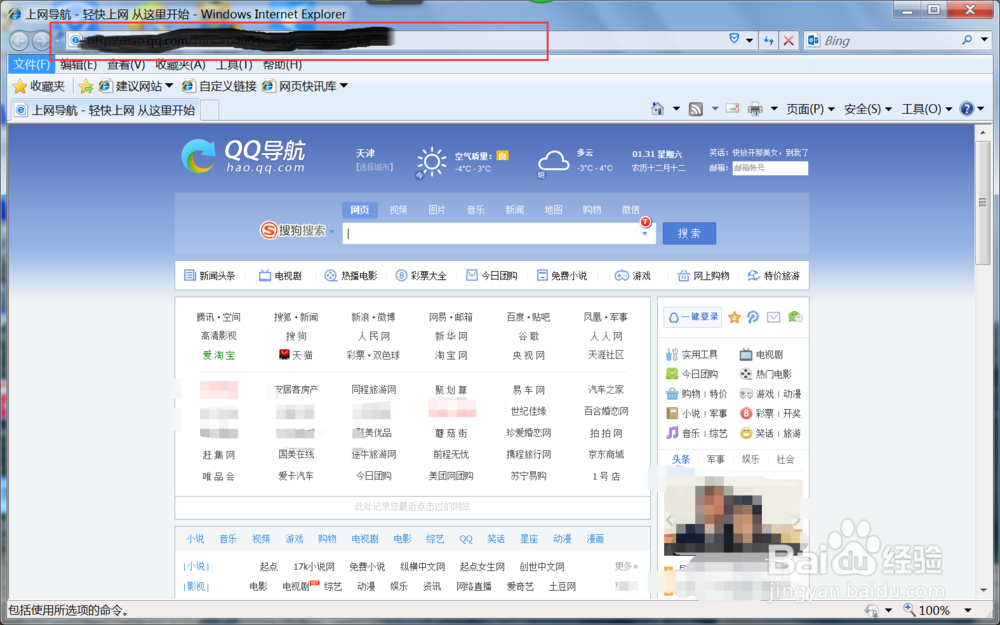Open Favorites (收藏夹) star button
1000x625 pixels.
tap(39, 86)
